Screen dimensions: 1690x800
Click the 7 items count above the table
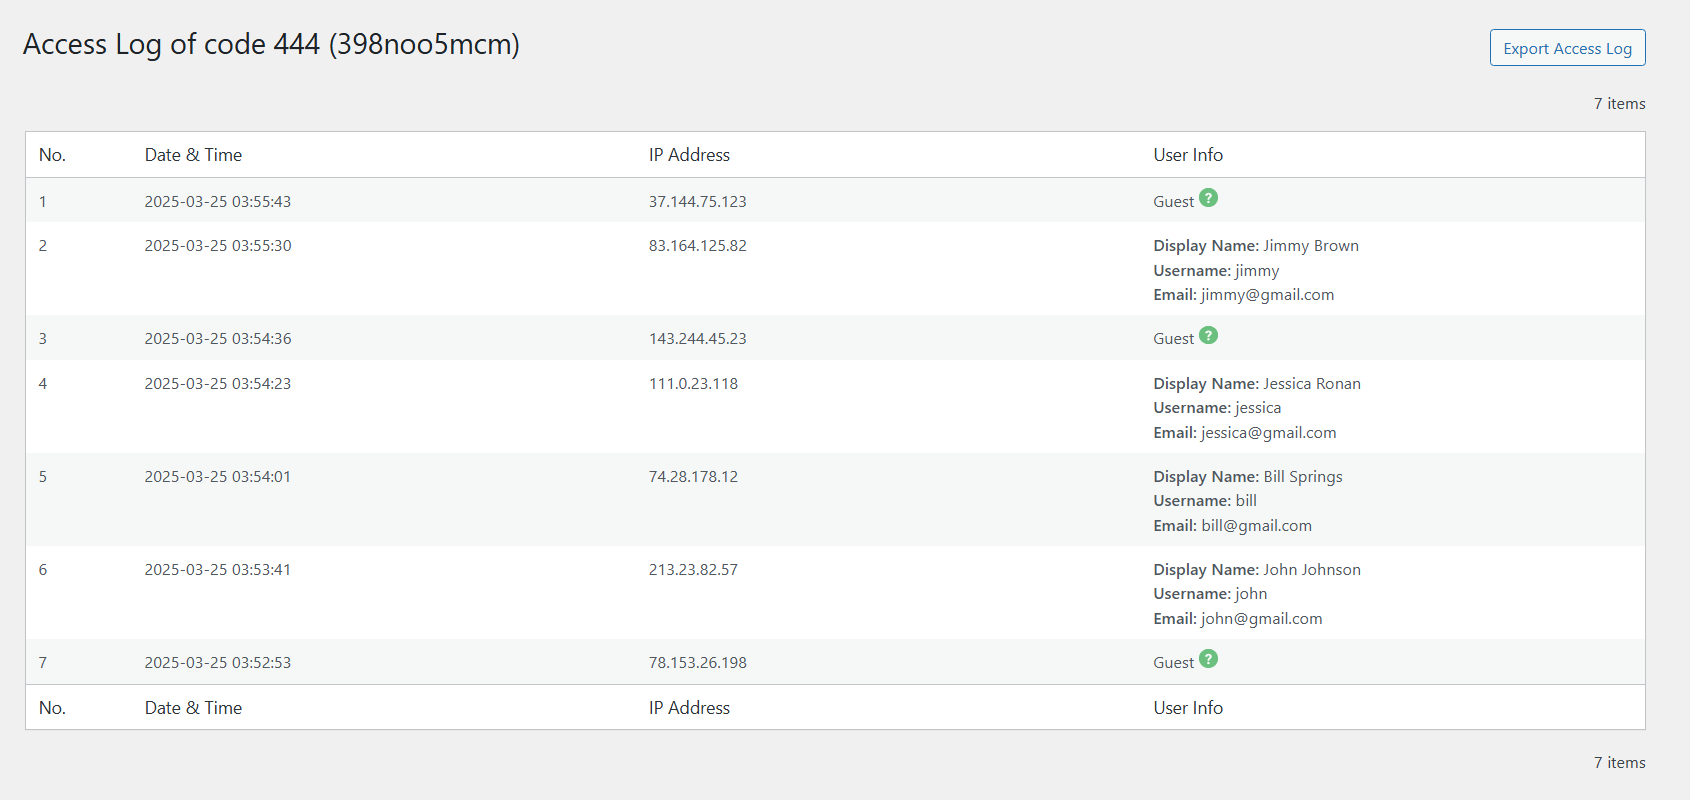pos(1619,104)
